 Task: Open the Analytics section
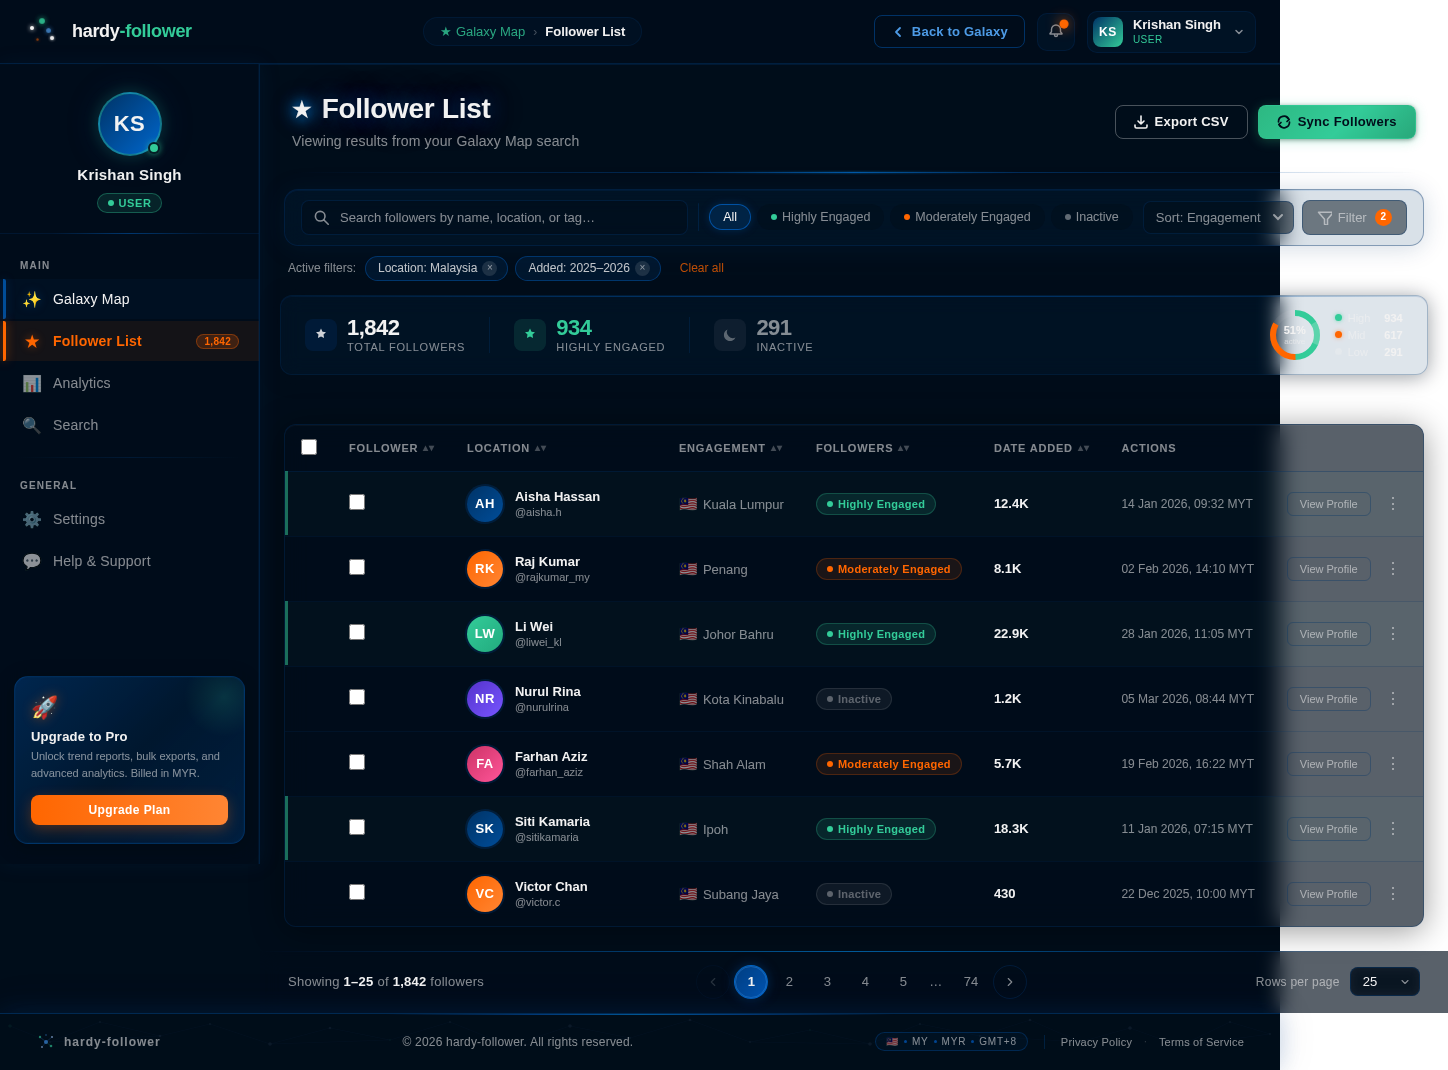point(81,383)
